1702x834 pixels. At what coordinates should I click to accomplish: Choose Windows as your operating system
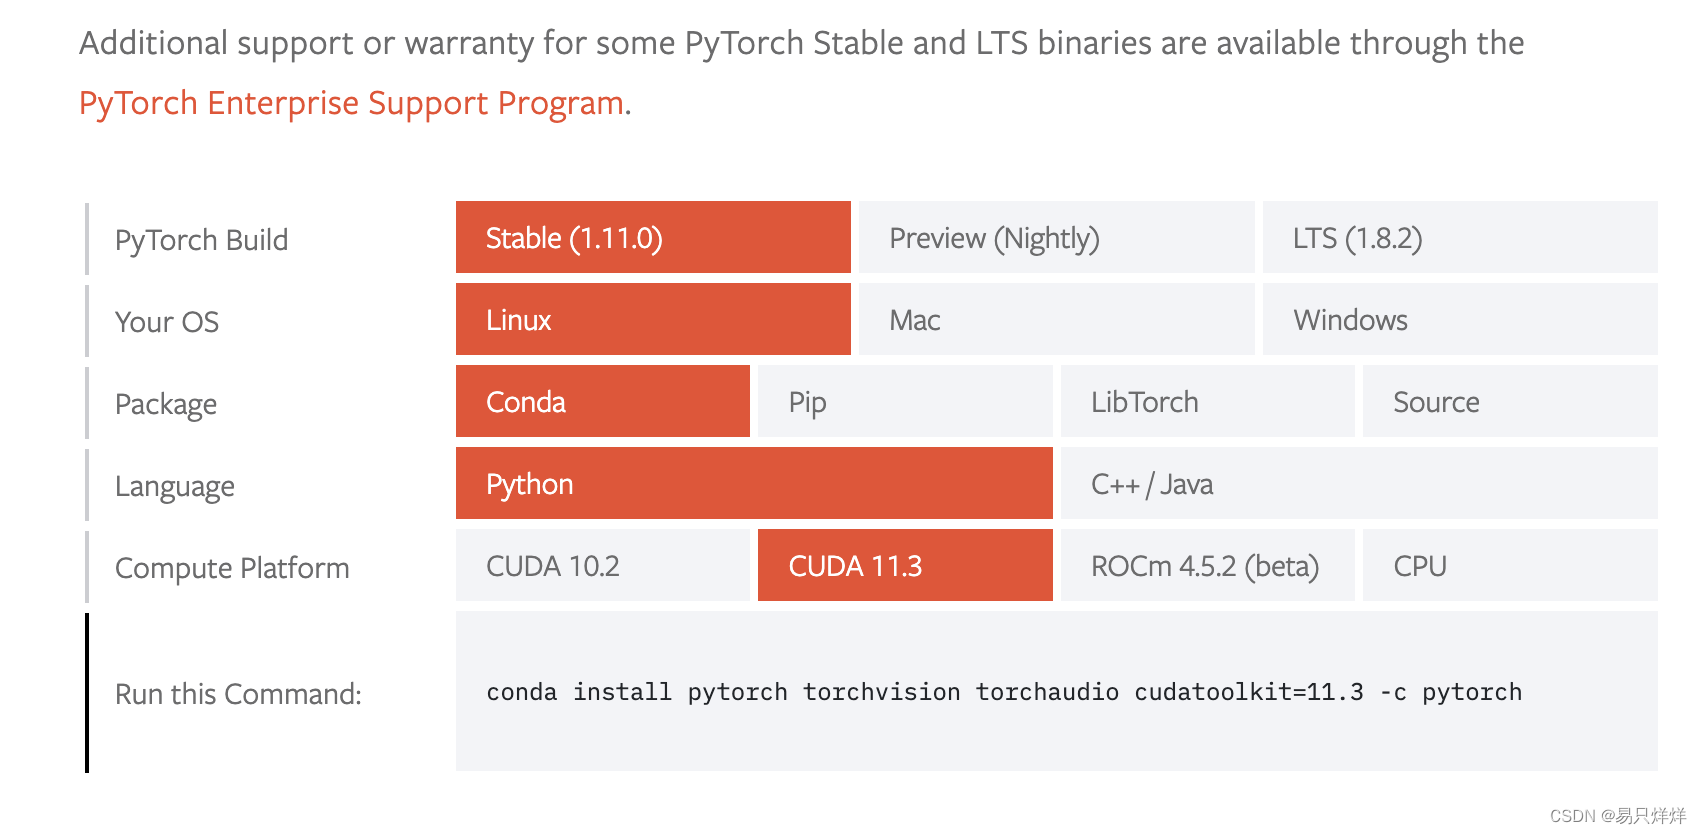1459,320
